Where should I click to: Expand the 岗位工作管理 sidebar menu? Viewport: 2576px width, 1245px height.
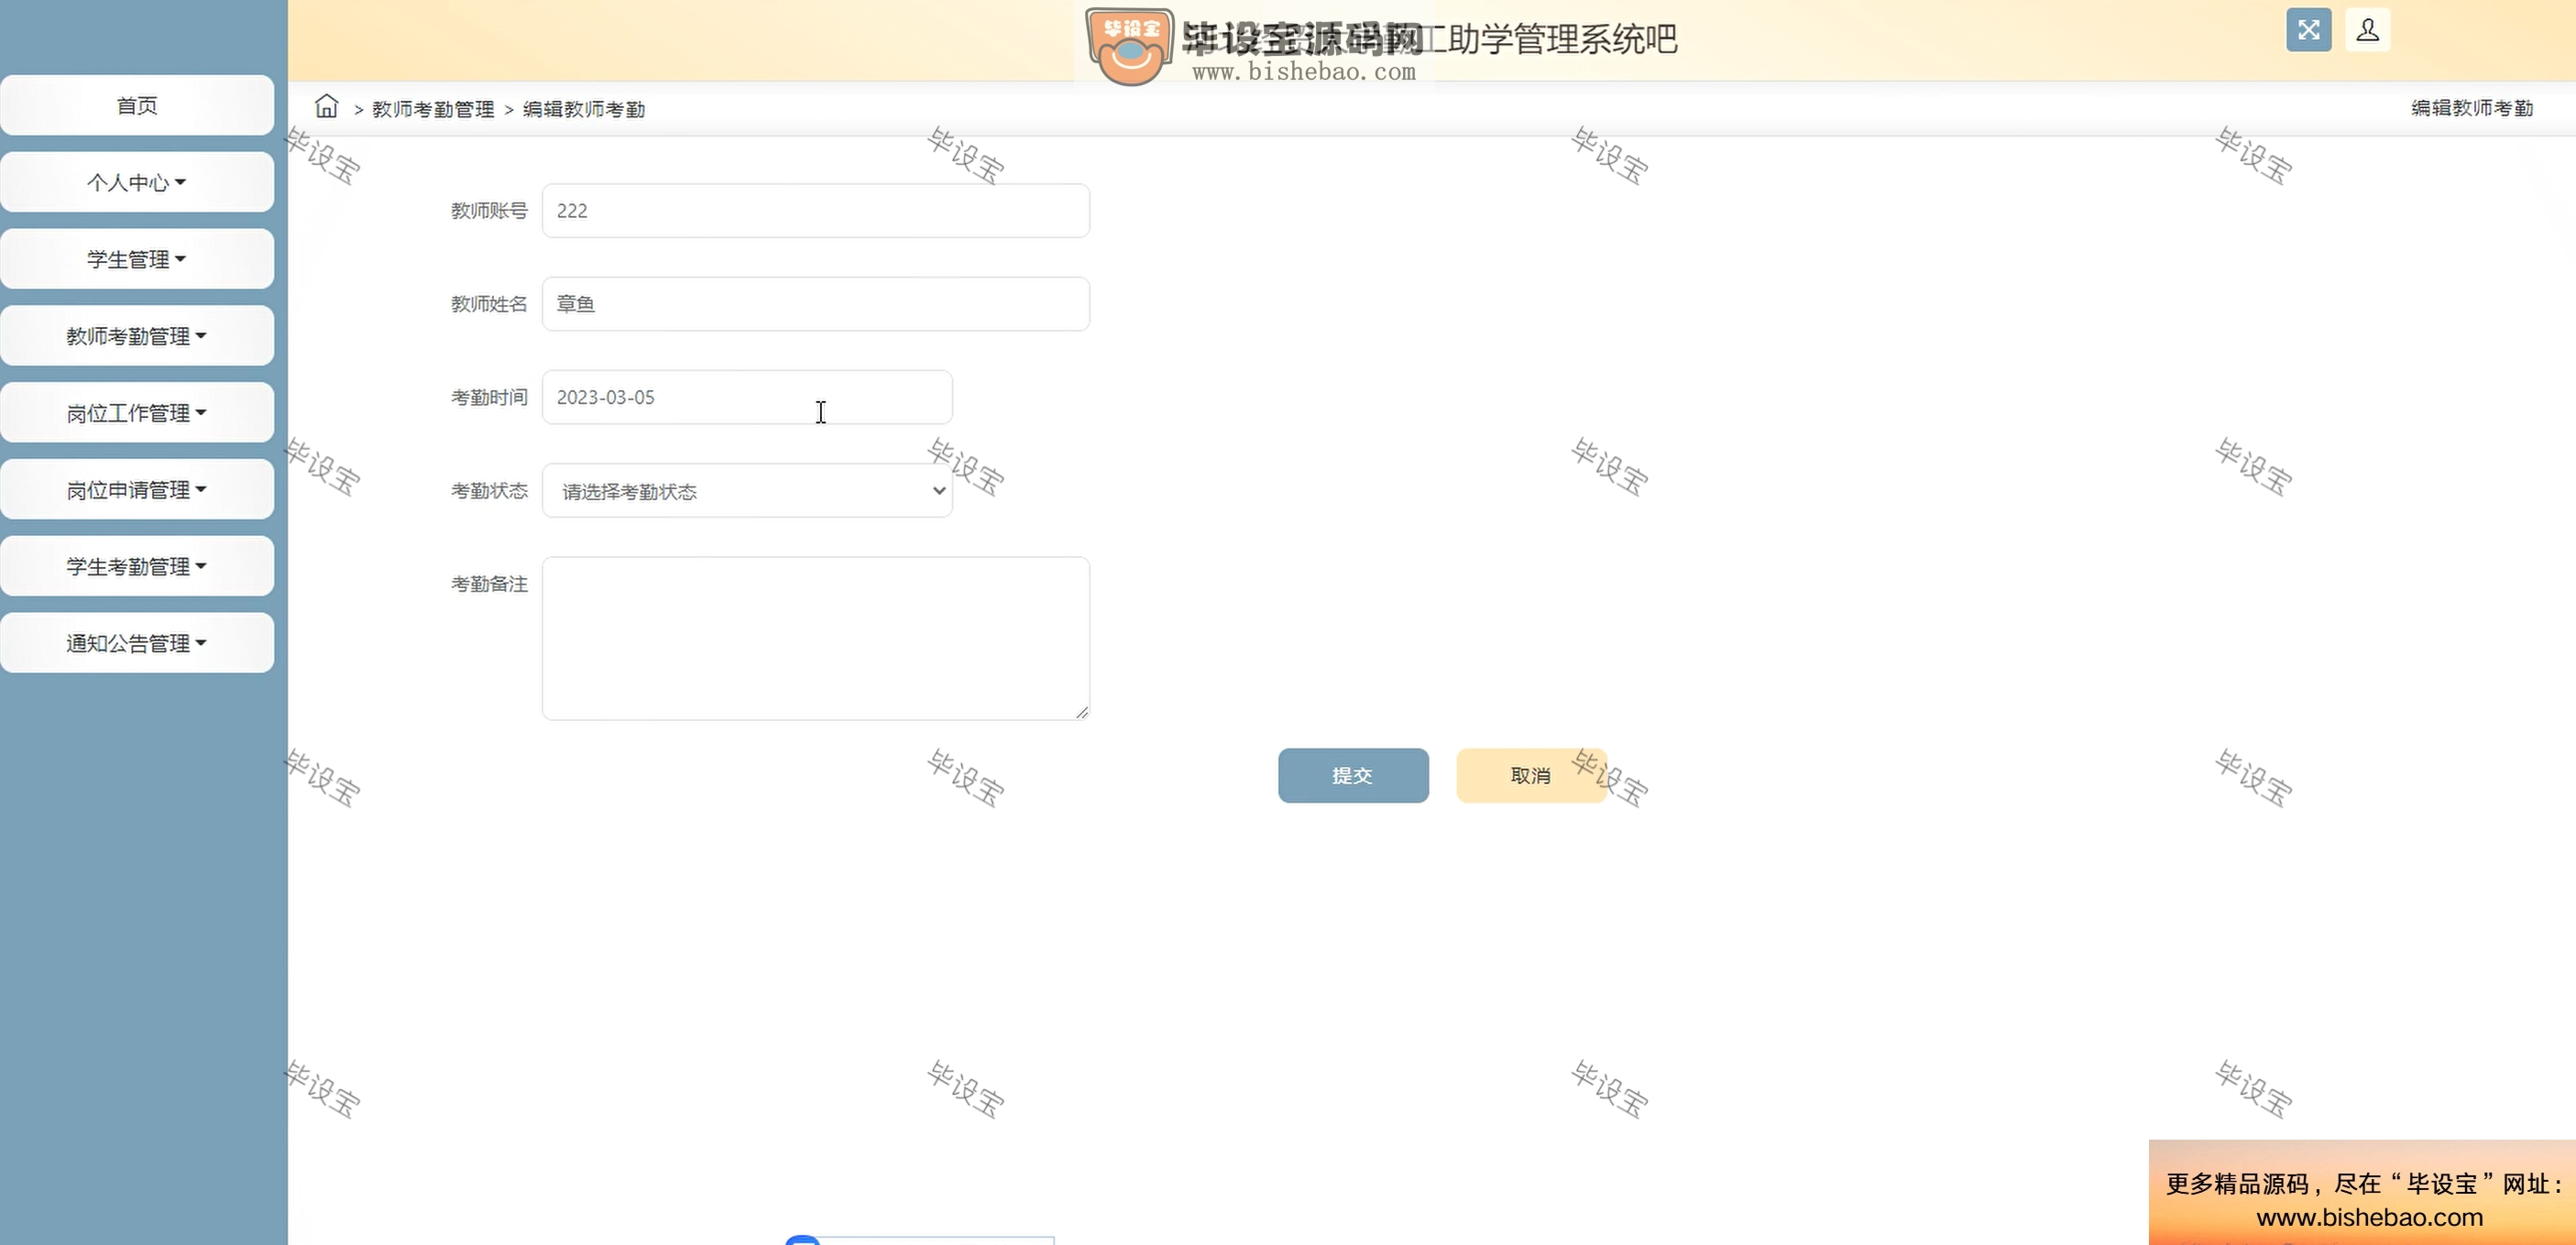click(137, 413)
